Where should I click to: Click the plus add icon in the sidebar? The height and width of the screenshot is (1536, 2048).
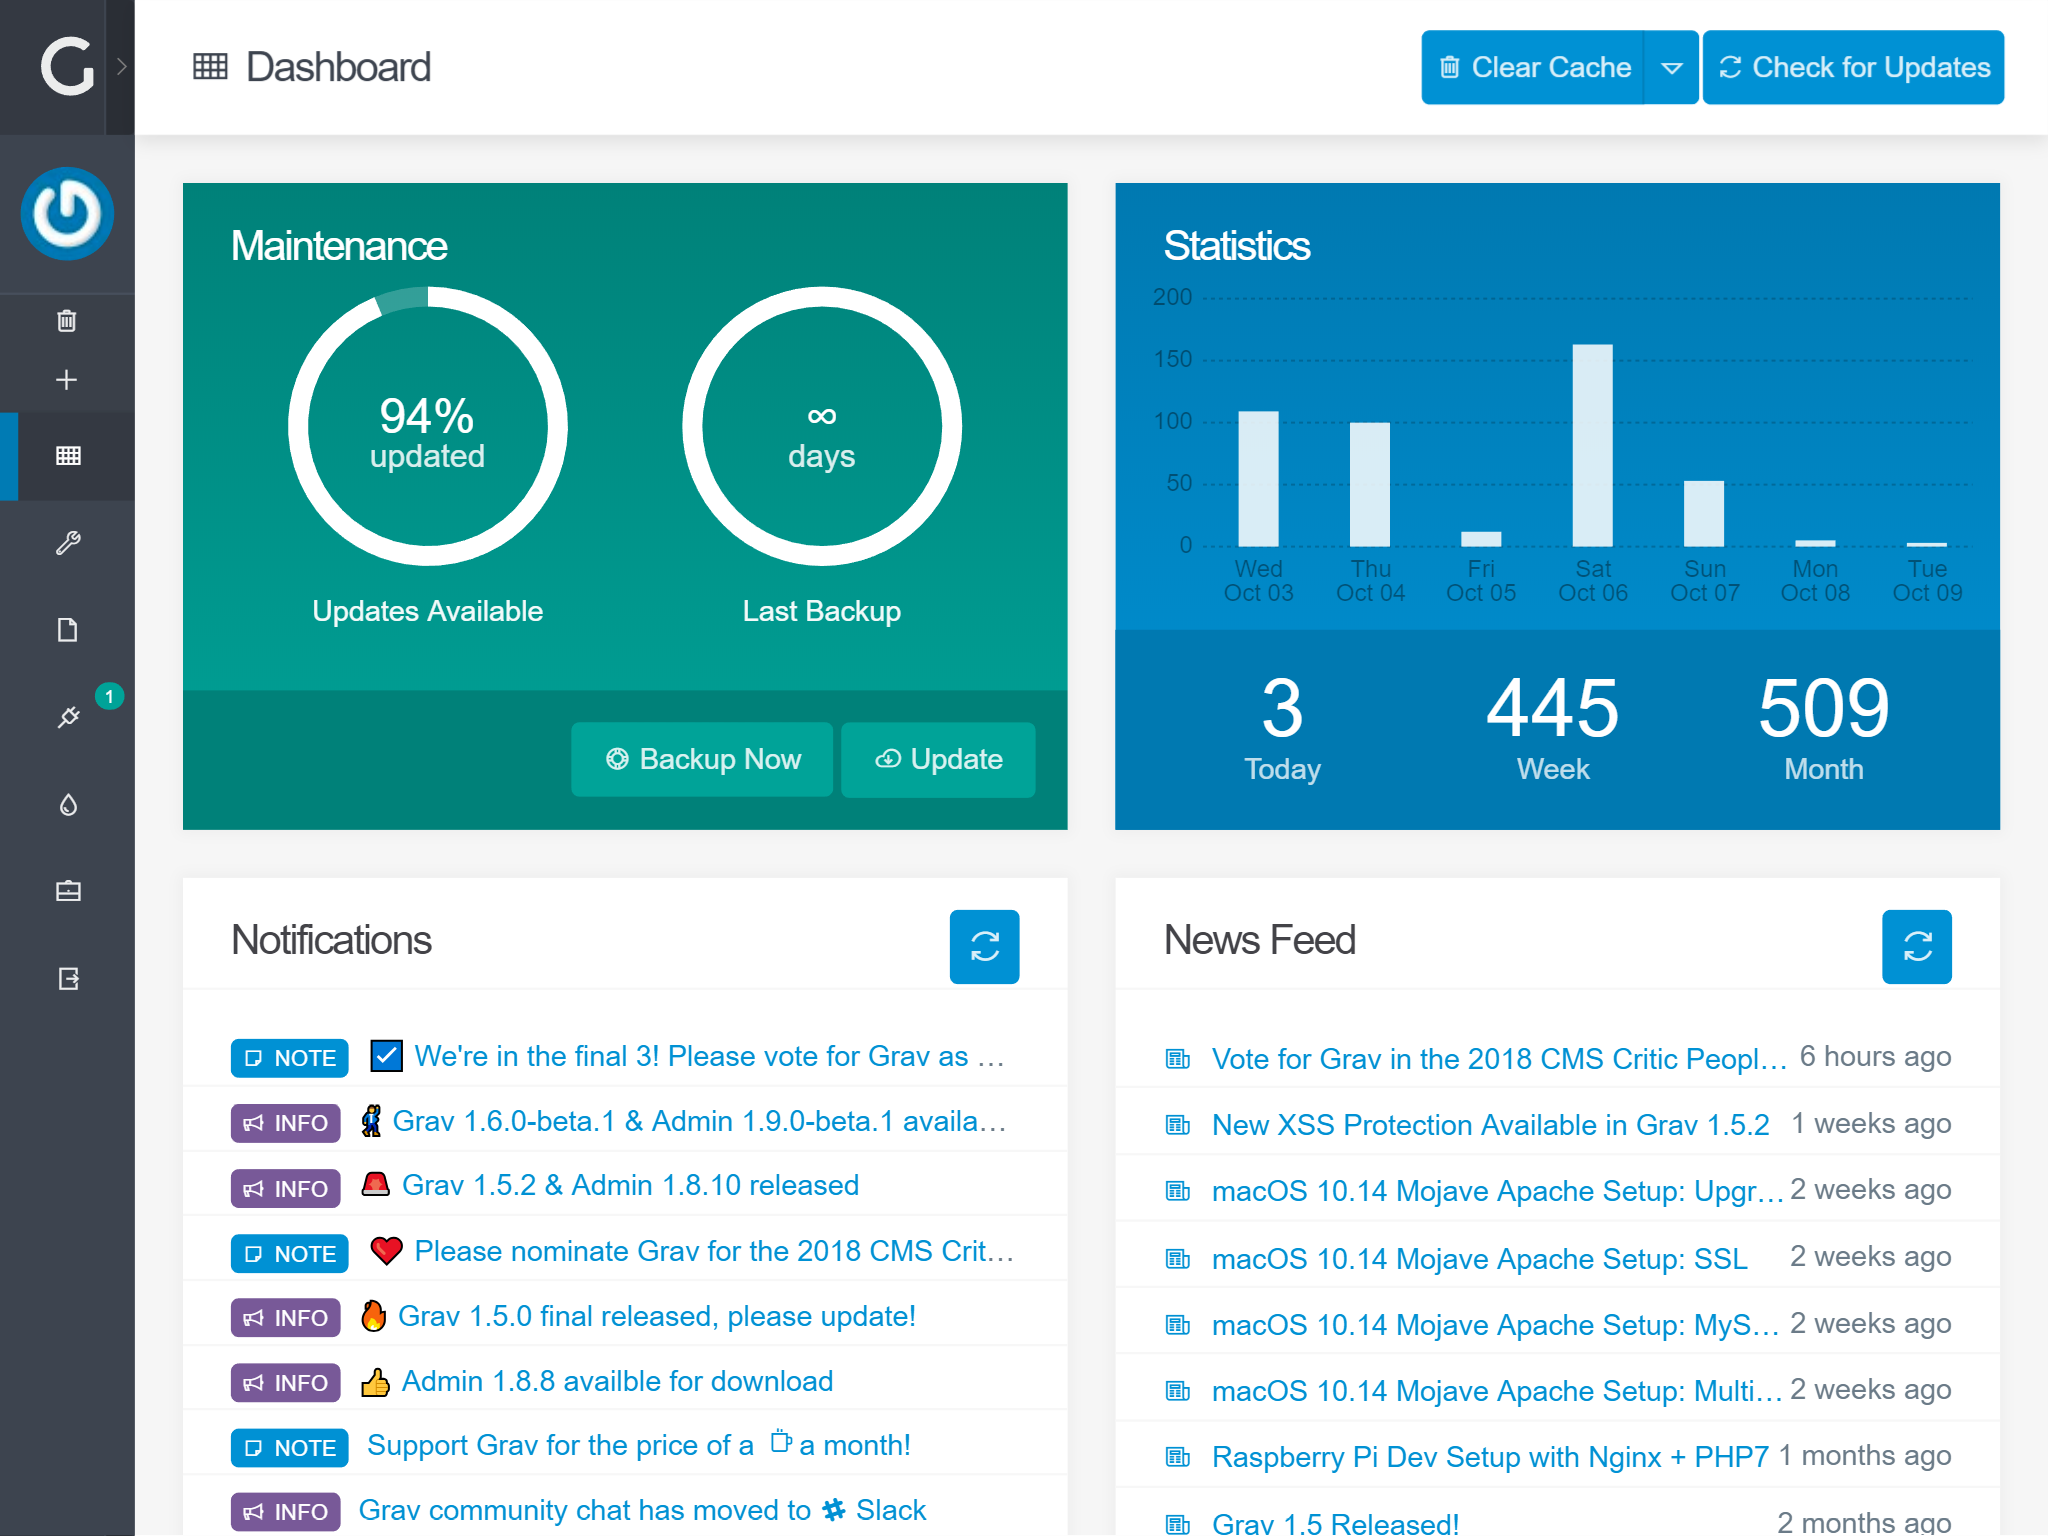point(67,380)
